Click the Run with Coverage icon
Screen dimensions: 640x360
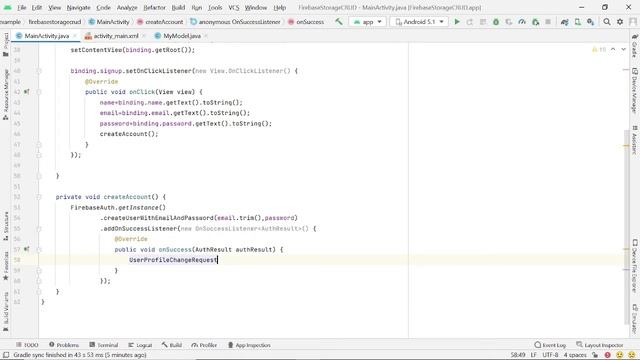pos(509,22)
